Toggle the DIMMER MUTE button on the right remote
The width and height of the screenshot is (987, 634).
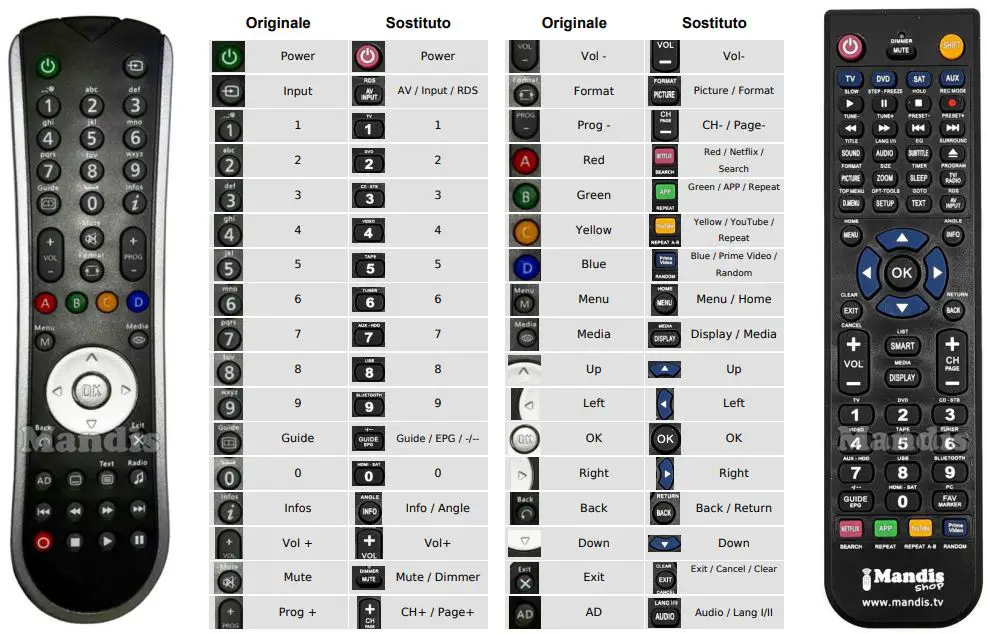901,48
